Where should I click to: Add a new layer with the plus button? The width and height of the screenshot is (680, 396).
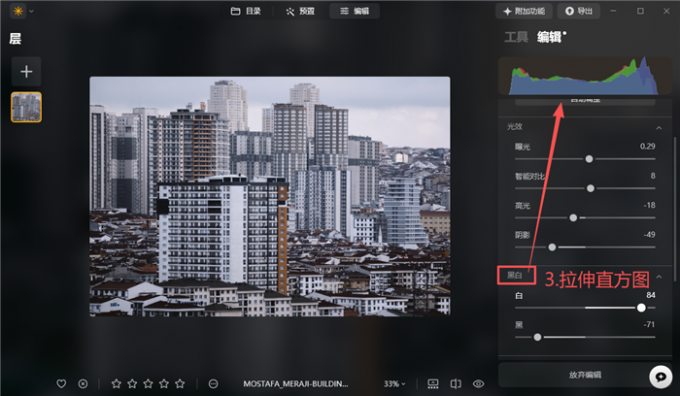click(26, 72)
